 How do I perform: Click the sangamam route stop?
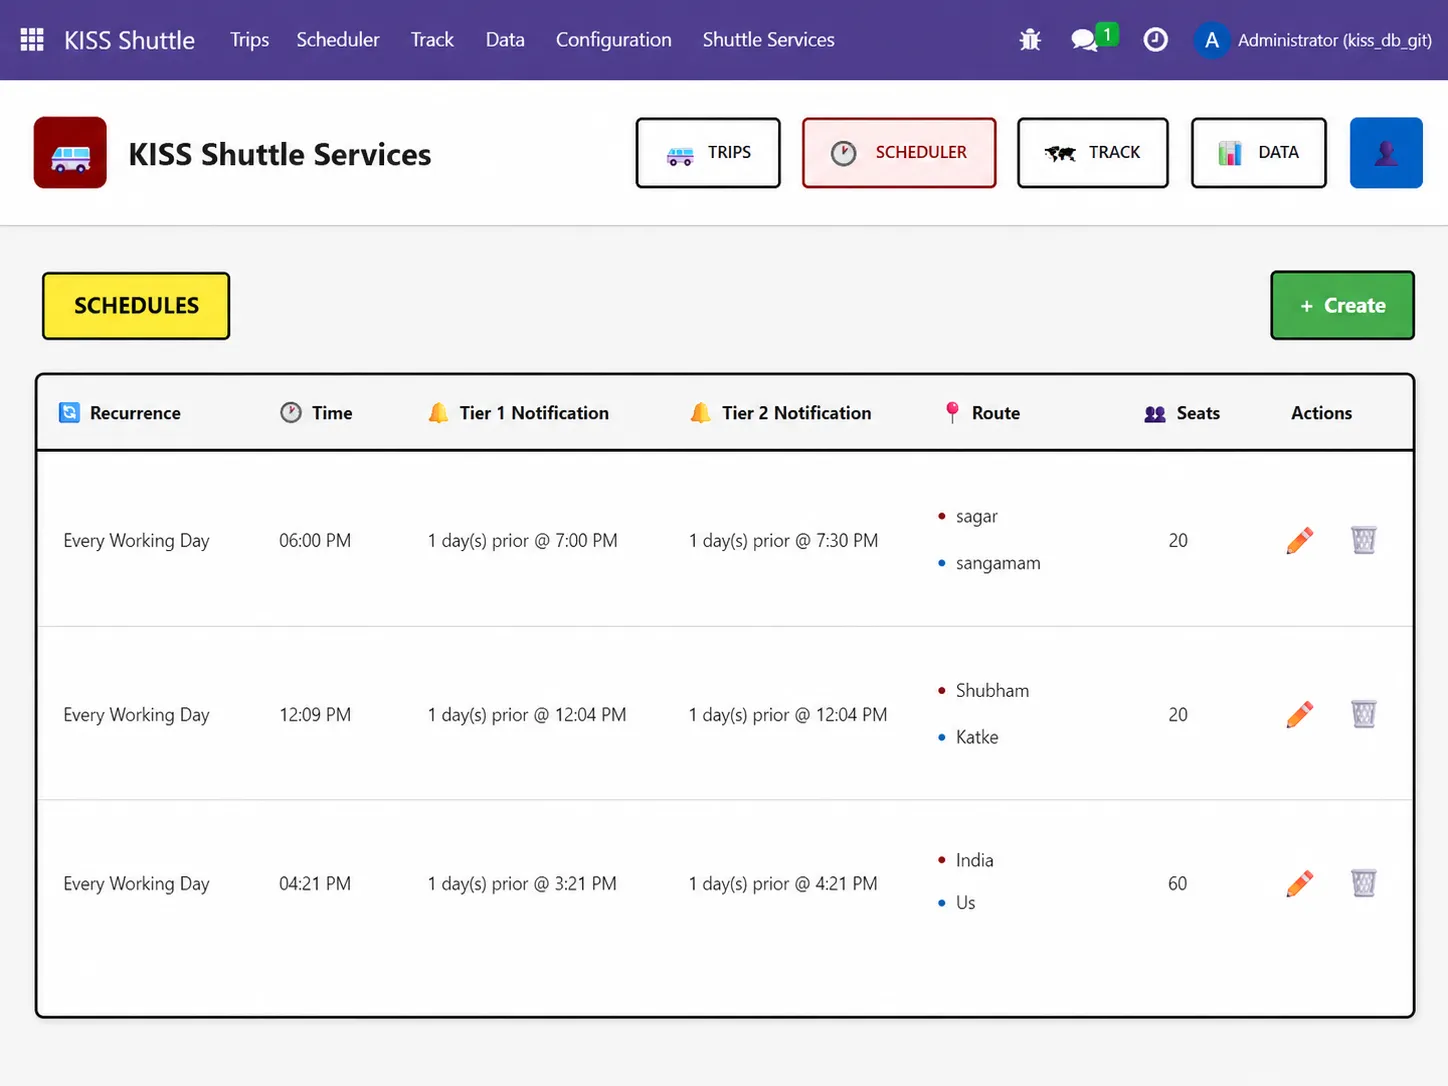click(x=998, y=563)
